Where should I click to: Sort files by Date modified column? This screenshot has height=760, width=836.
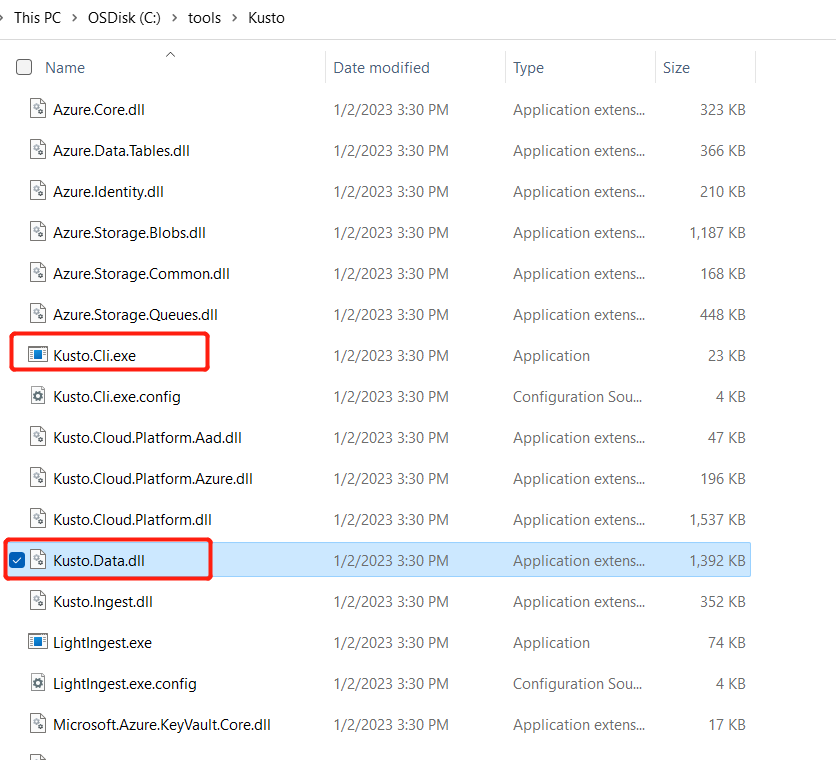(x=381, y=68)
